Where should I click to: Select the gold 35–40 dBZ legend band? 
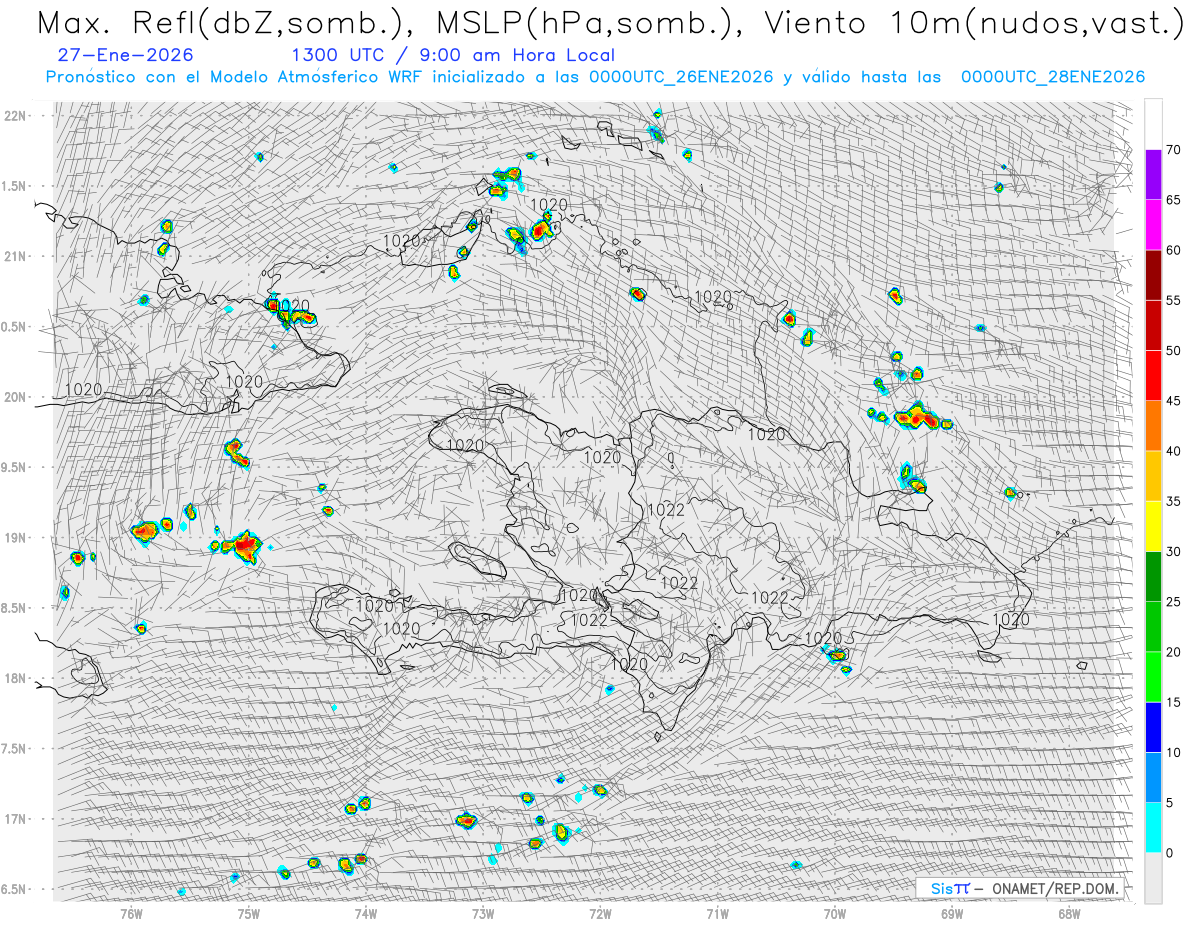coord(1153,476)
